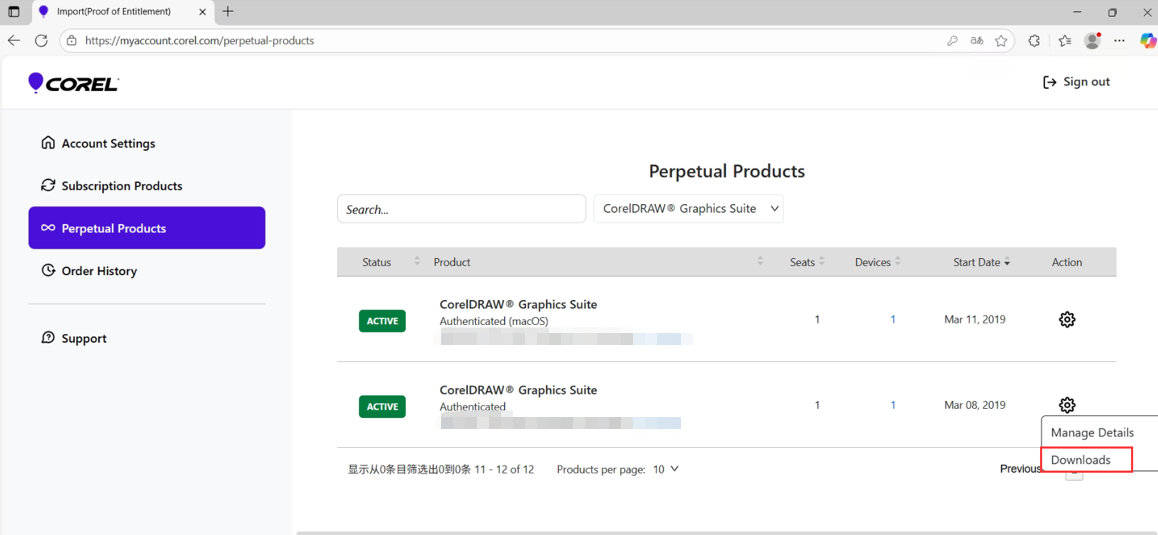Click the gear icon for macOS product row
1158x535 pixels.
point(1067,320)
